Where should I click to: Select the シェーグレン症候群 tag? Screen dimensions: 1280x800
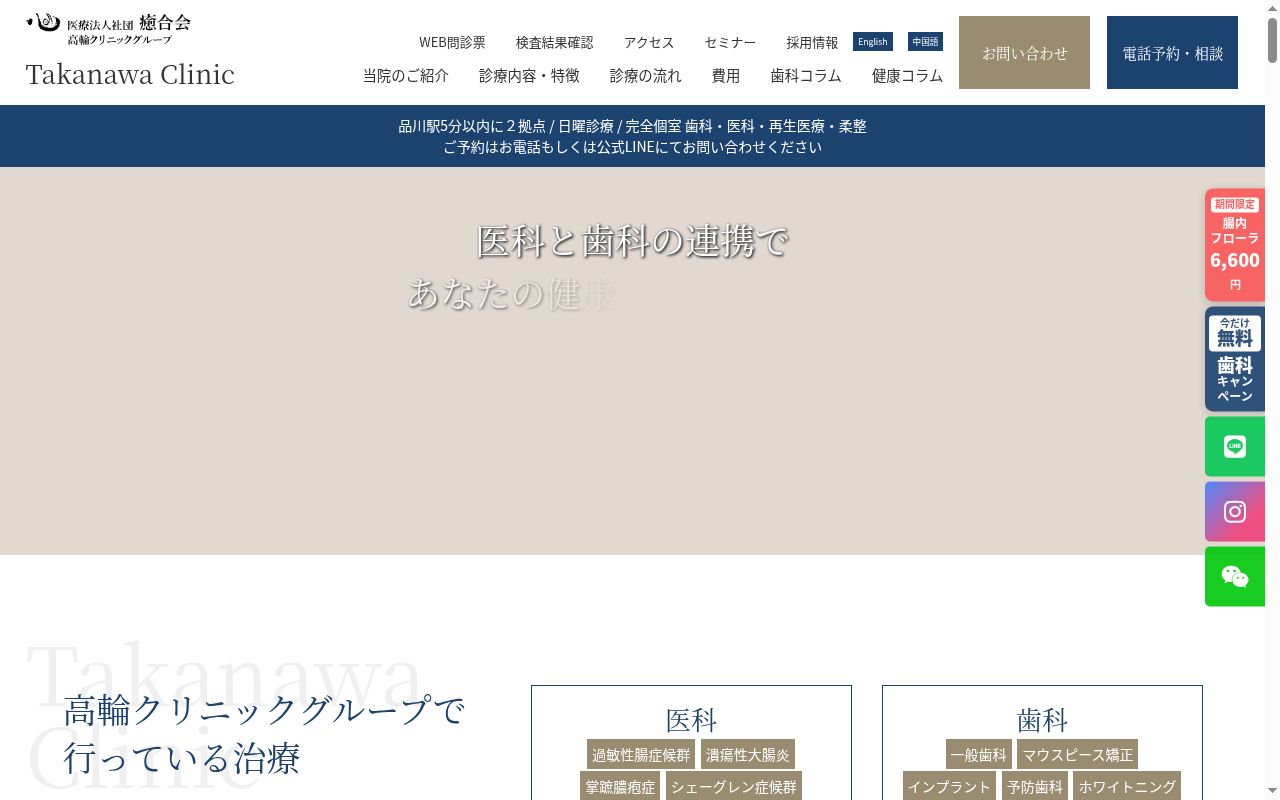734,786
